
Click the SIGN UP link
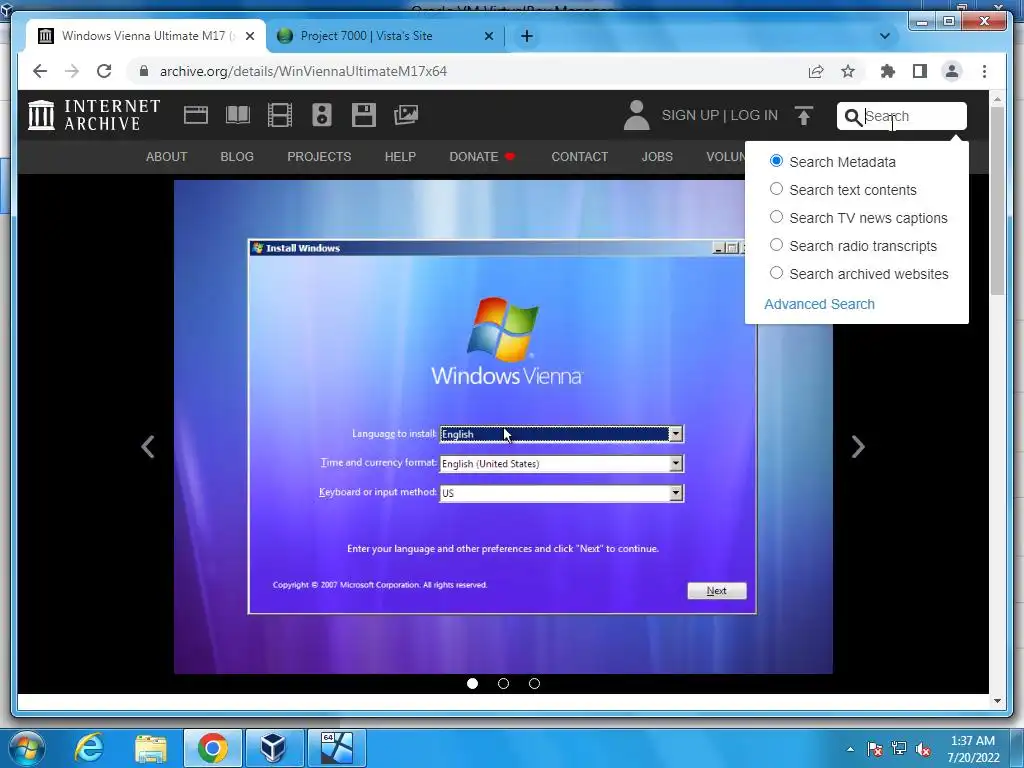point(690,116)
